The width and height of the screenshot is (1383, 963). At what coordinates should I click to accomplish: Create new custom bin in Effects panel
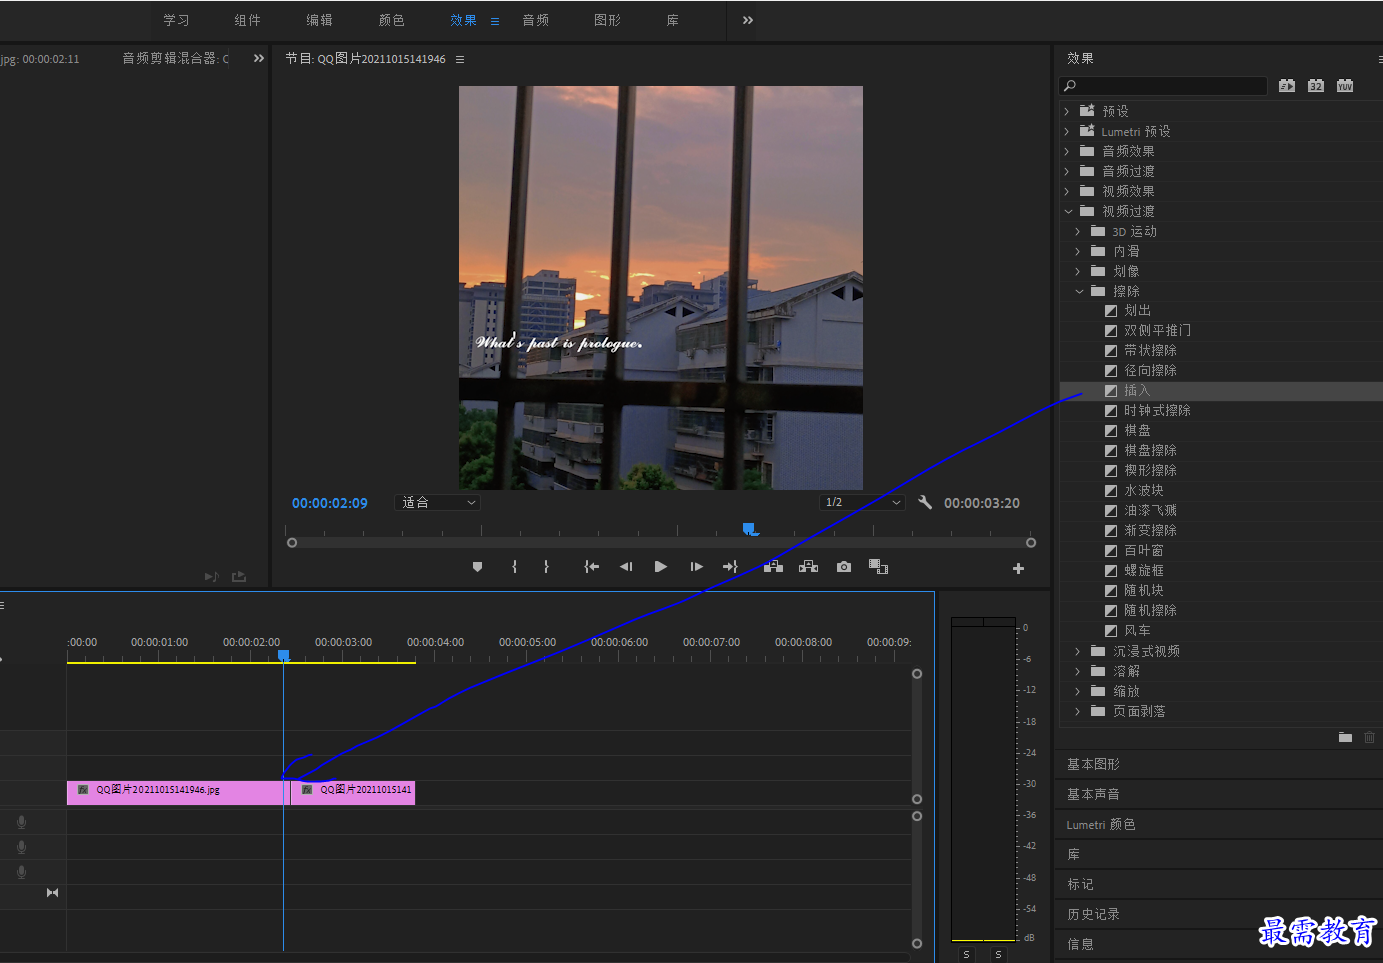pos(1345,737)
